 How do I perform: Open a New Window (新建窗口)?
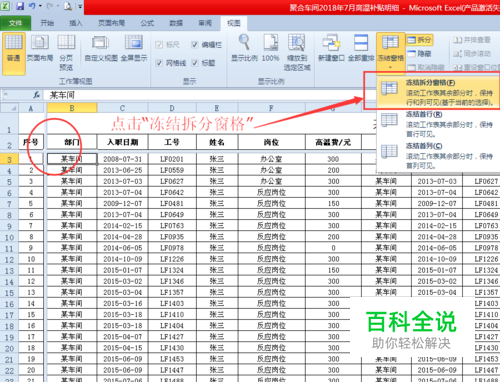click(331, 48)
